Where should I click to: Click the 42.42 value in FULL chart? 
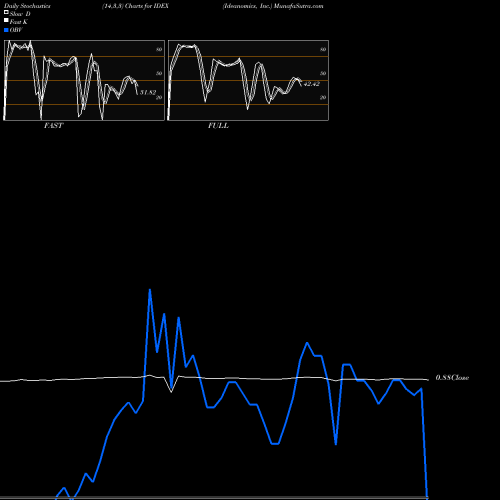point(312,84)
